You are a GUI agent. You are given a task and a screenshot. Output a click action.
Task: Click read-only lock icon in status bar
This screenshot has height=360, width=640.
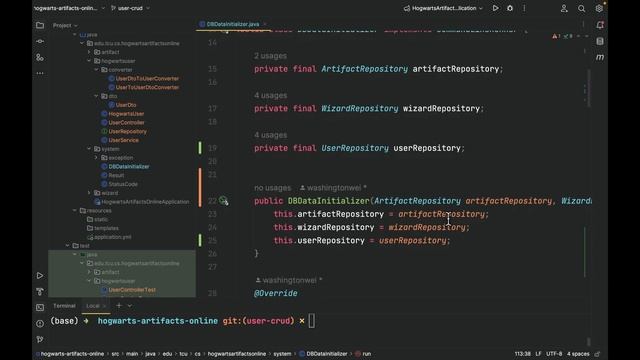click(x=598, y=354)
